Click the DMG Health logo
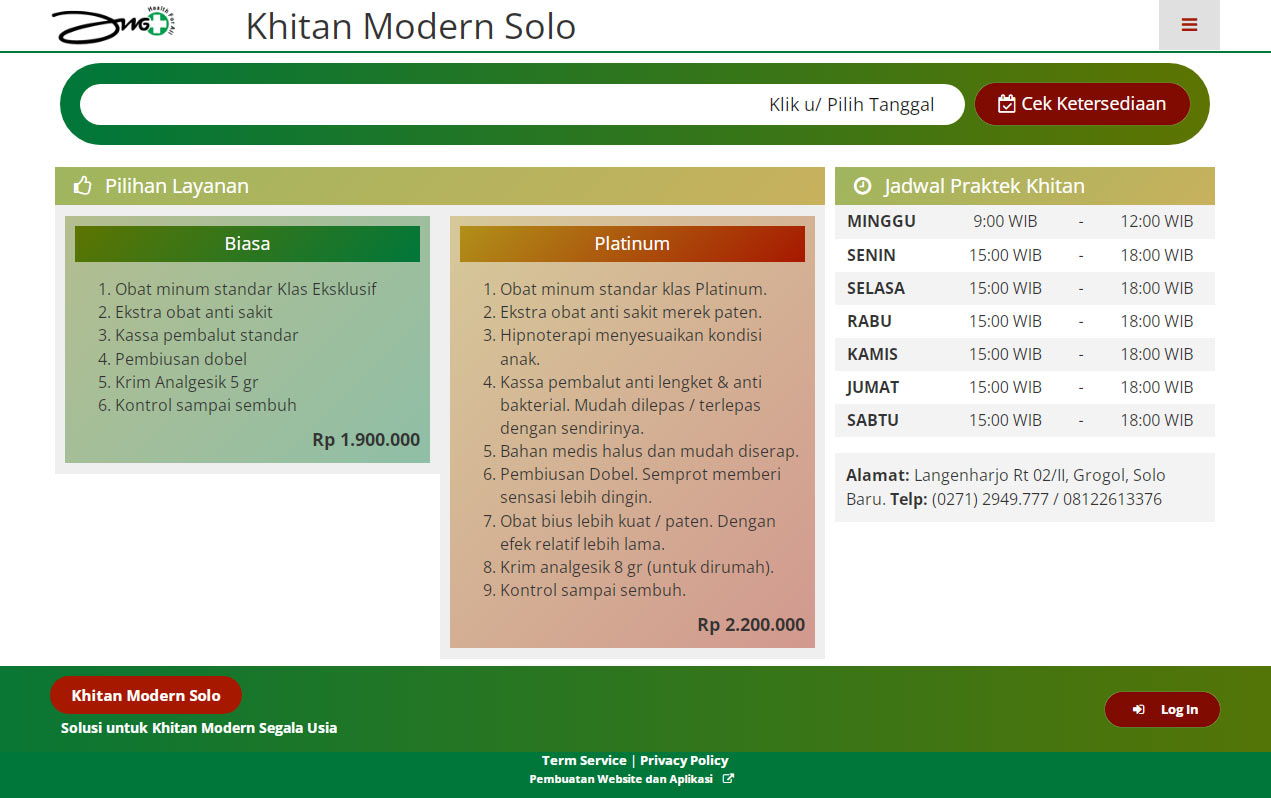The height and width of the screenshot is (798, 1271). pyautogui.click(x=114, y=26)
